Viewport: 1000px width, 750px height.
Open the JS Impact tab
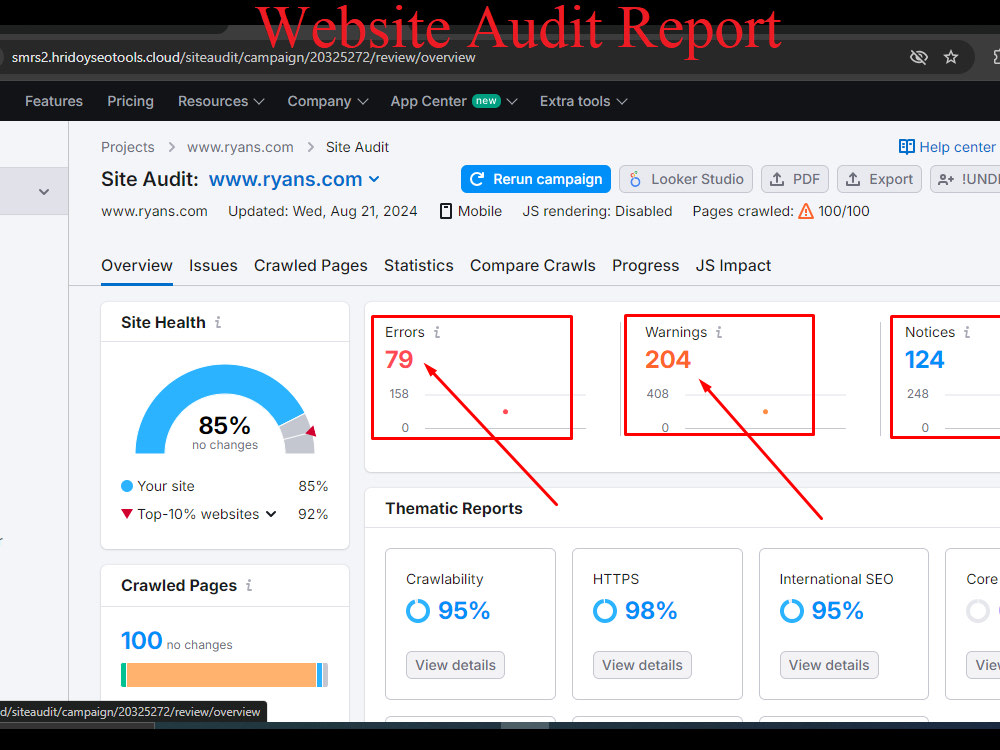(x=733, y=265)
